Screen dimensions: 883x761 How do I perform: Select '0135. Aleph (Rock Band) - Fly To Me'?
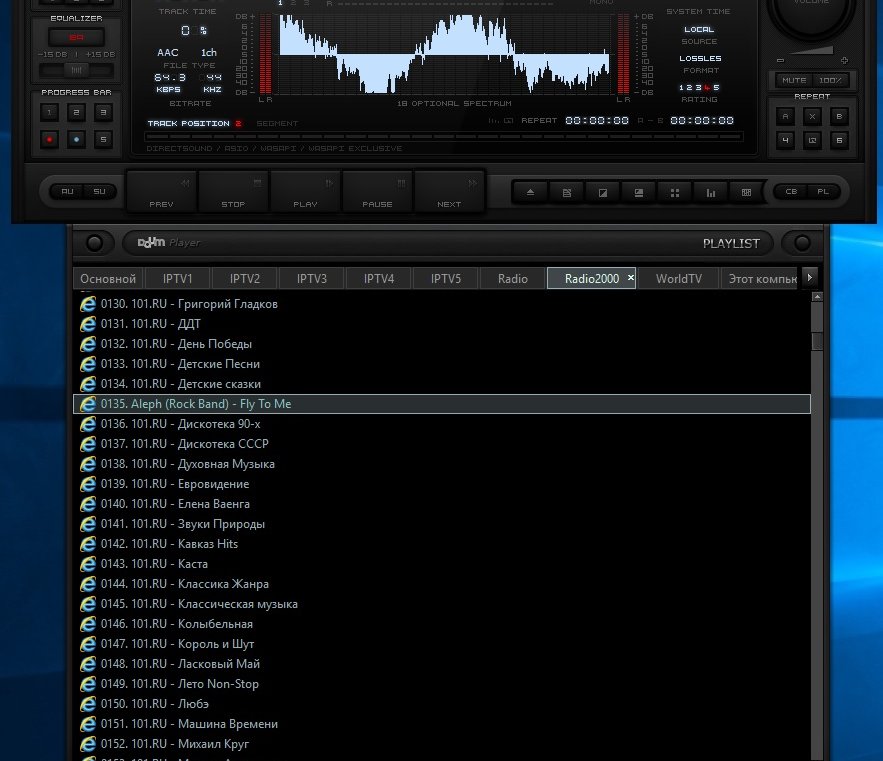[x=442, y=404]
